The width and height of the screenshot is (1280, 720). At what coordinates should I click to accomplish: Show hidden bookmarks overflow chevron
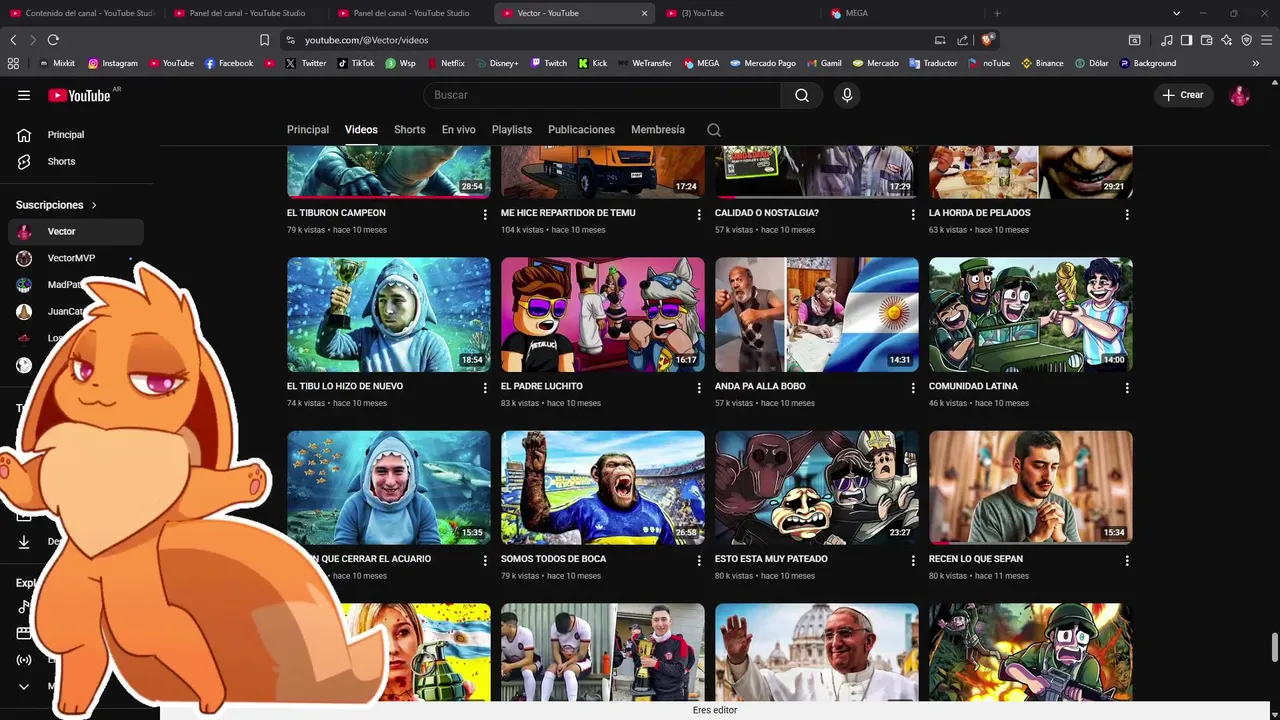(1256, 63)
